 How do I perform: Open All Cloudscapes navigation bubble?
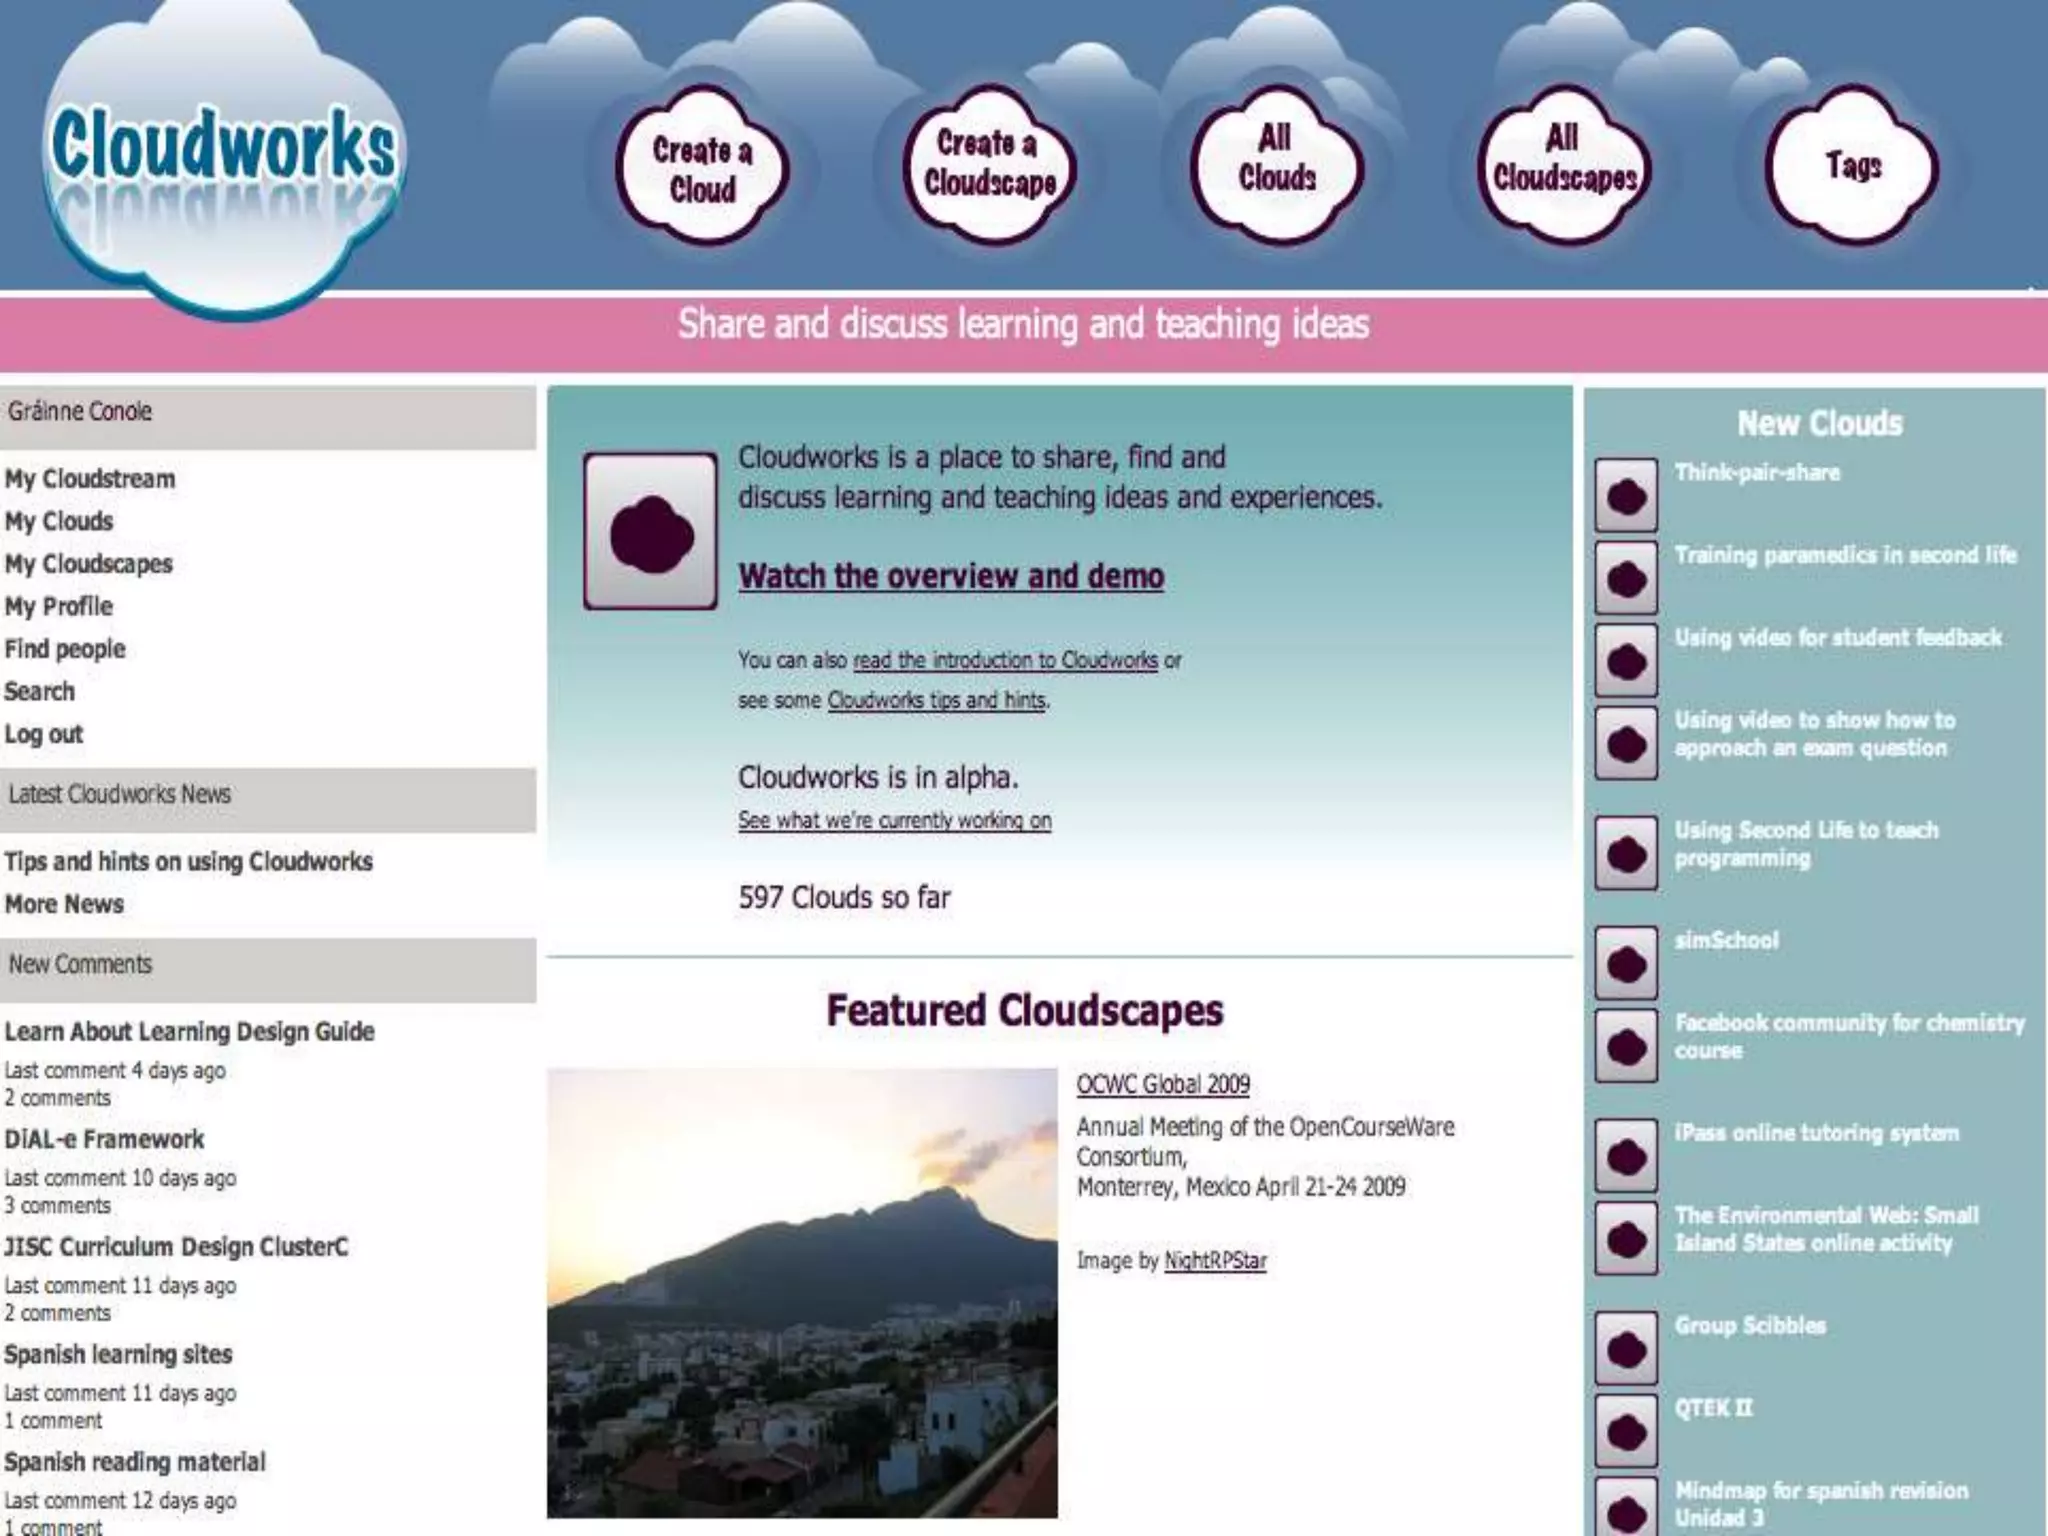pos(1563,159)
